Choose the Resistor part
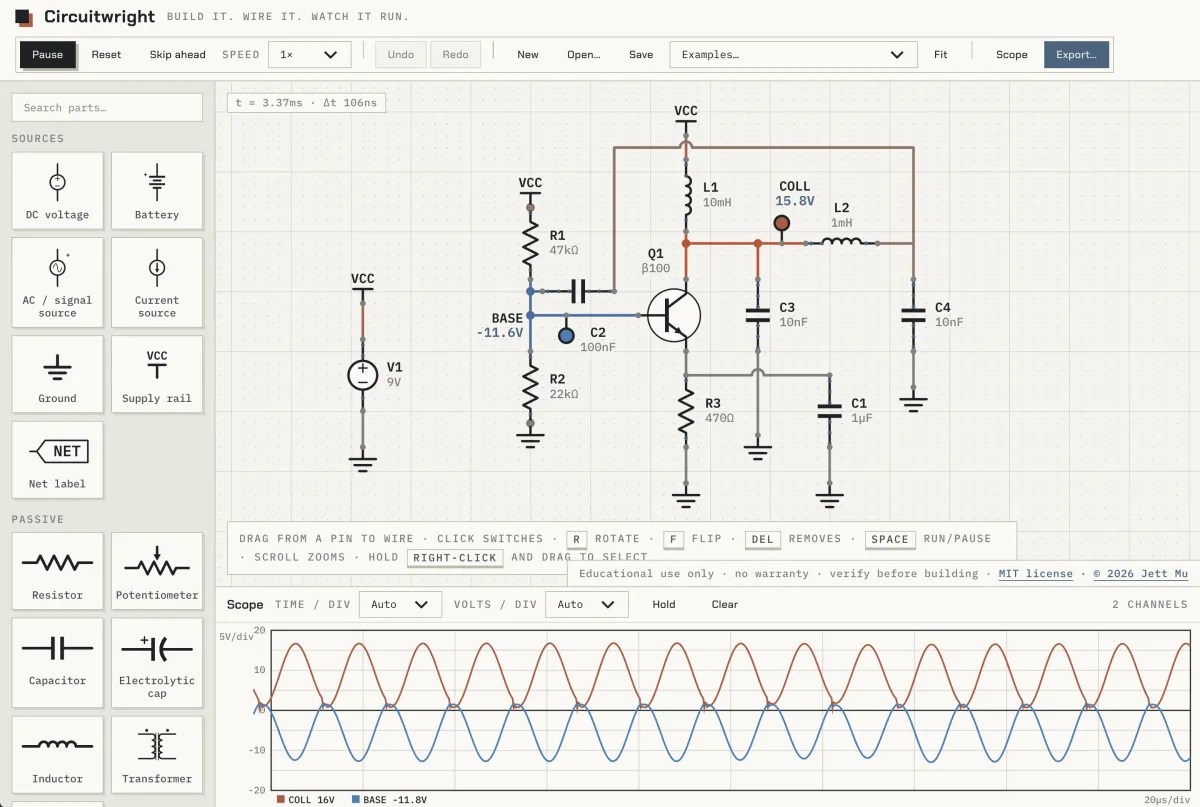This screenshot has height=807, width=1200. tap(57, 571)
